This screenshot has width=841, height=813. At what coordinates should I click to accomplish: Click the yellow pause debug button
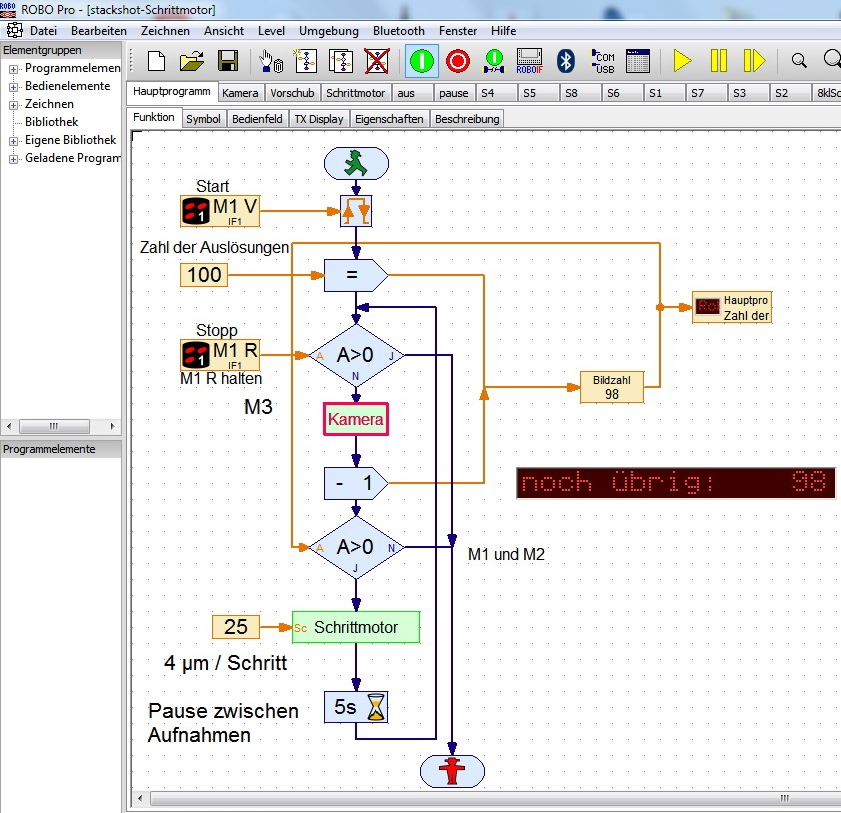(x=718, y=61)
